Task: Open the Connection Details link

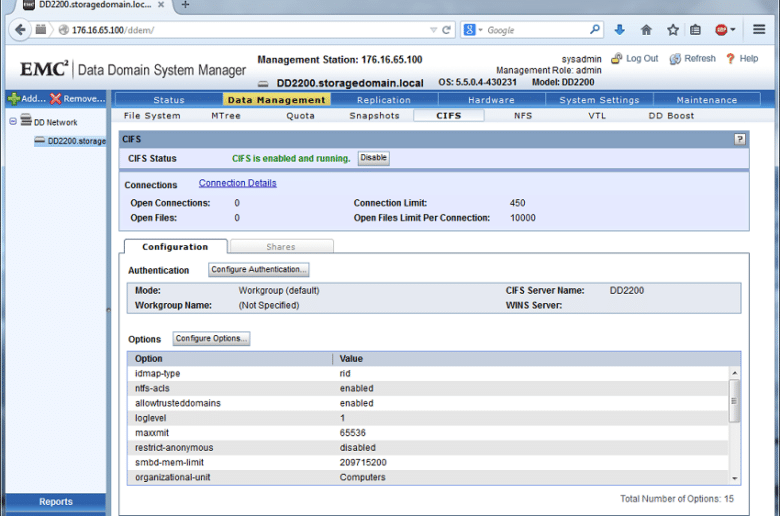Action: [x=237, y=183]
